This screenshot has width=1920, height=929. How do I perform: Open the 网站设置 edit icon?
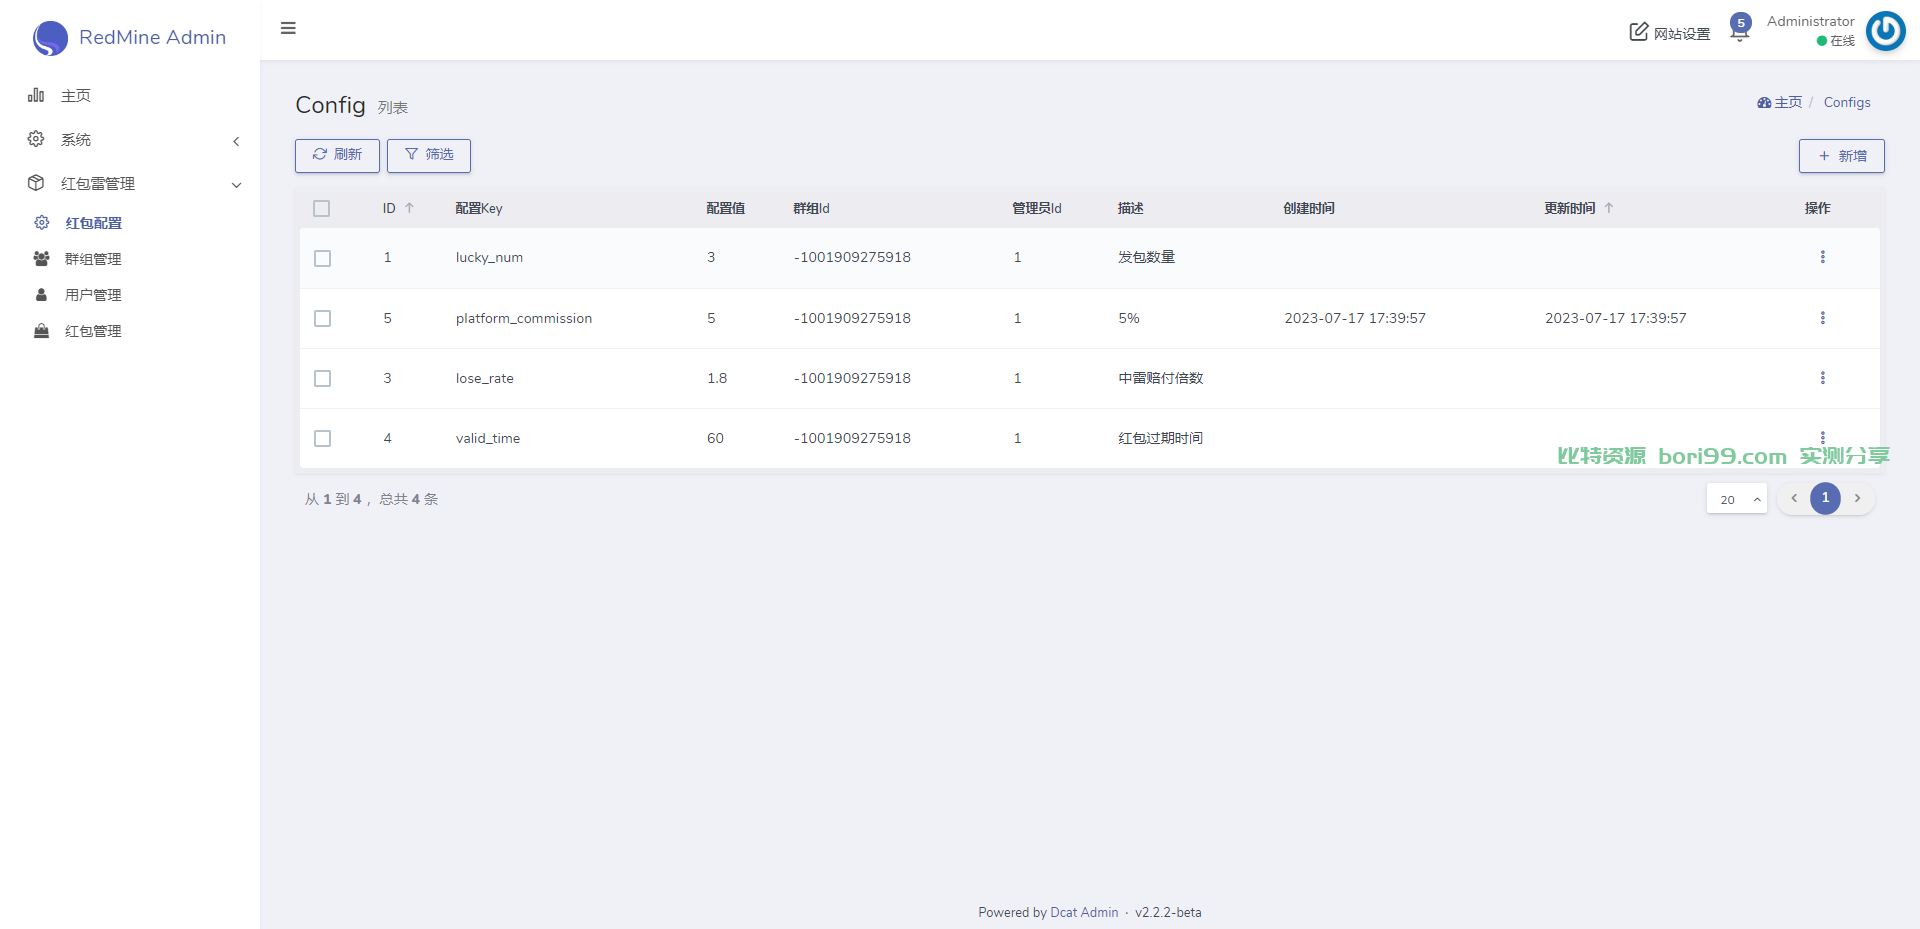pos(1638,32)
